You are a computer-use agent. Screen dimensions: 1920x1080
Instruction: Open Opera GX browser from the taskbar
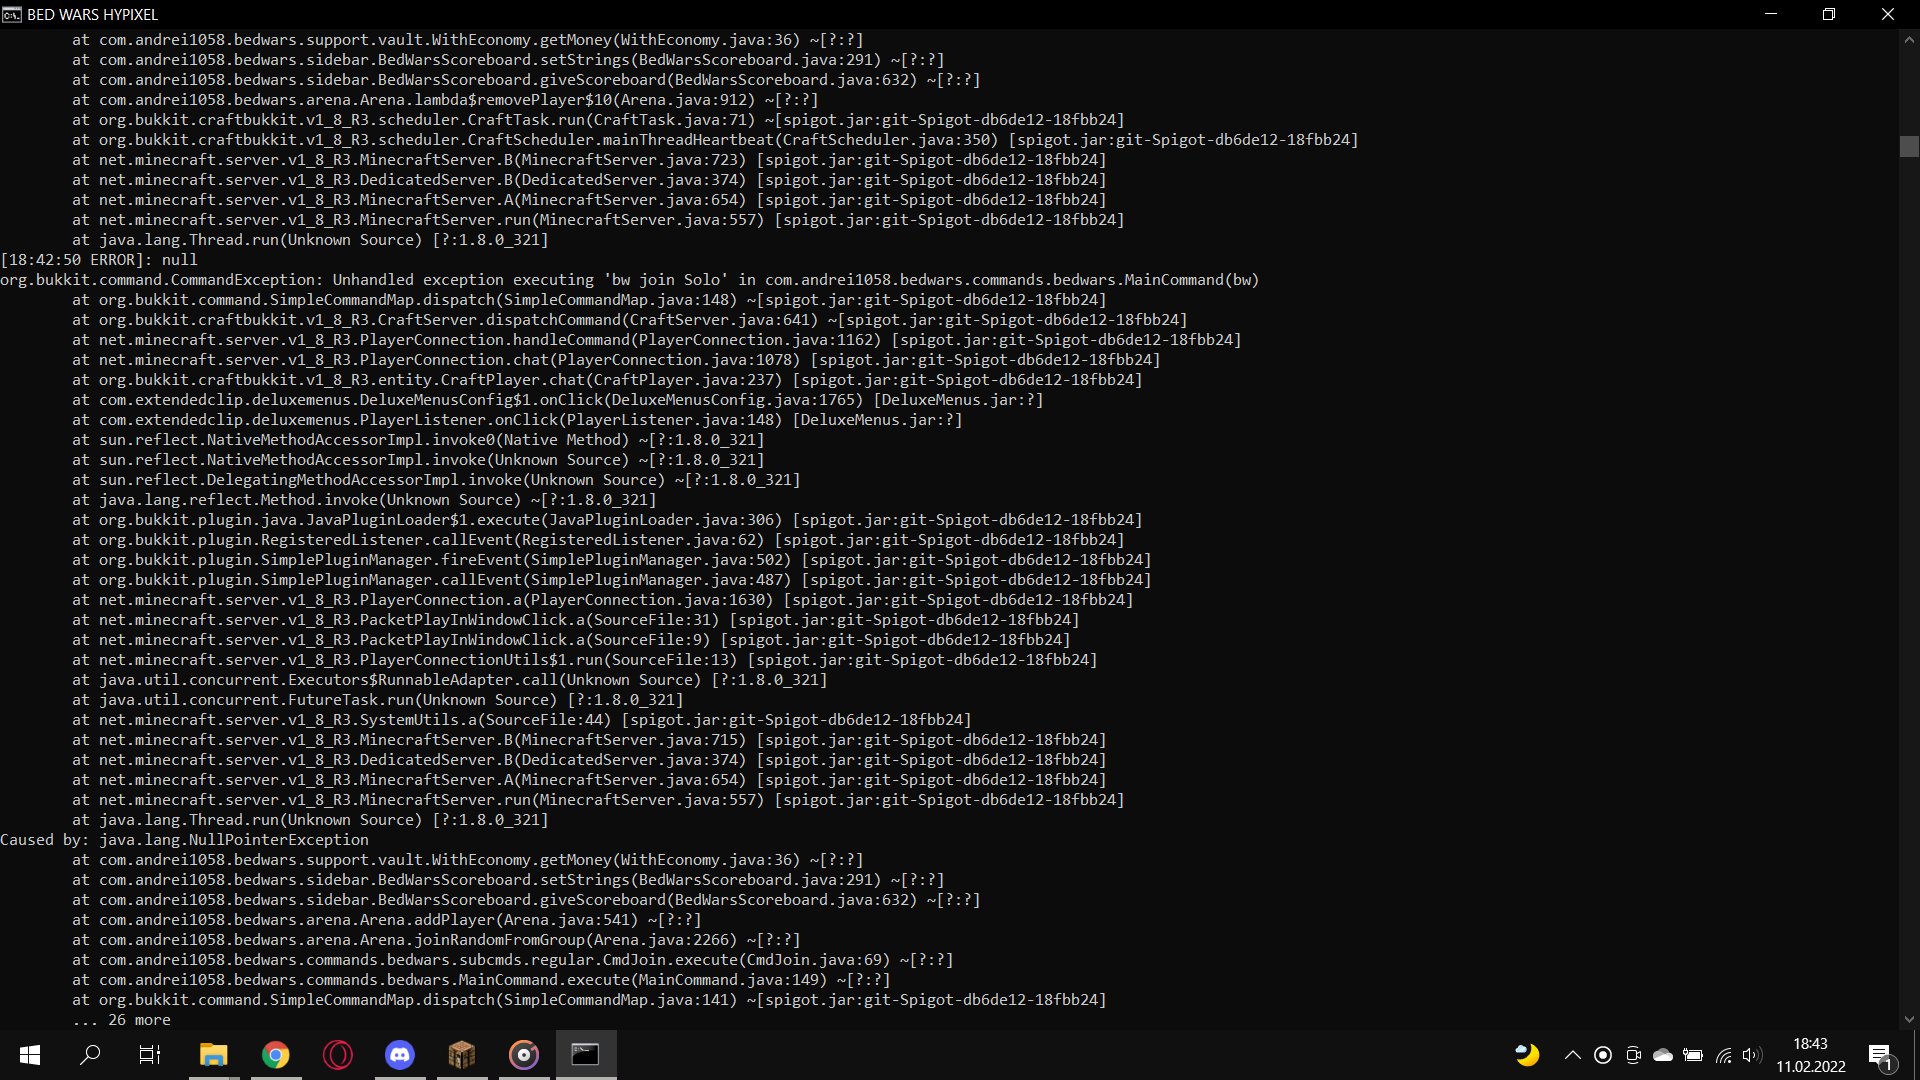point(337,1055)
